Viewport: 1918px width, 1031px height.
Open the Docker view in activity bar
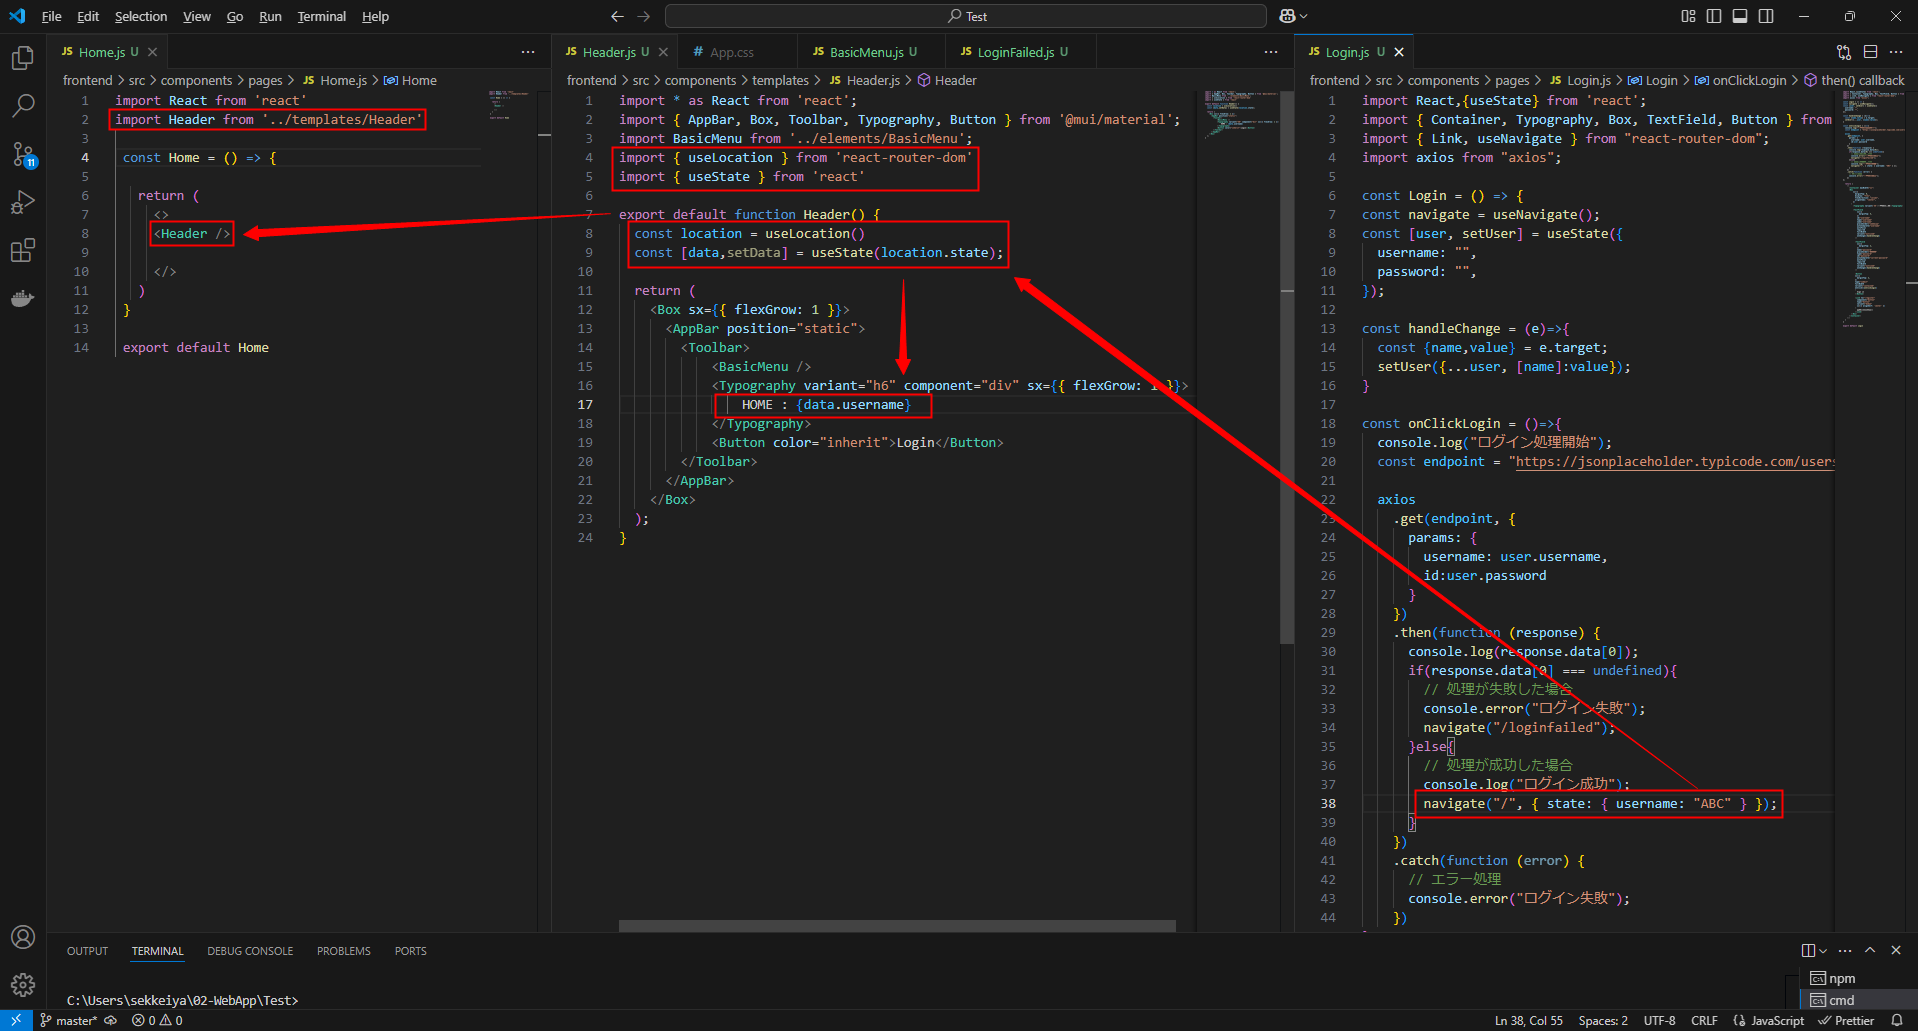tap(22, 298)
